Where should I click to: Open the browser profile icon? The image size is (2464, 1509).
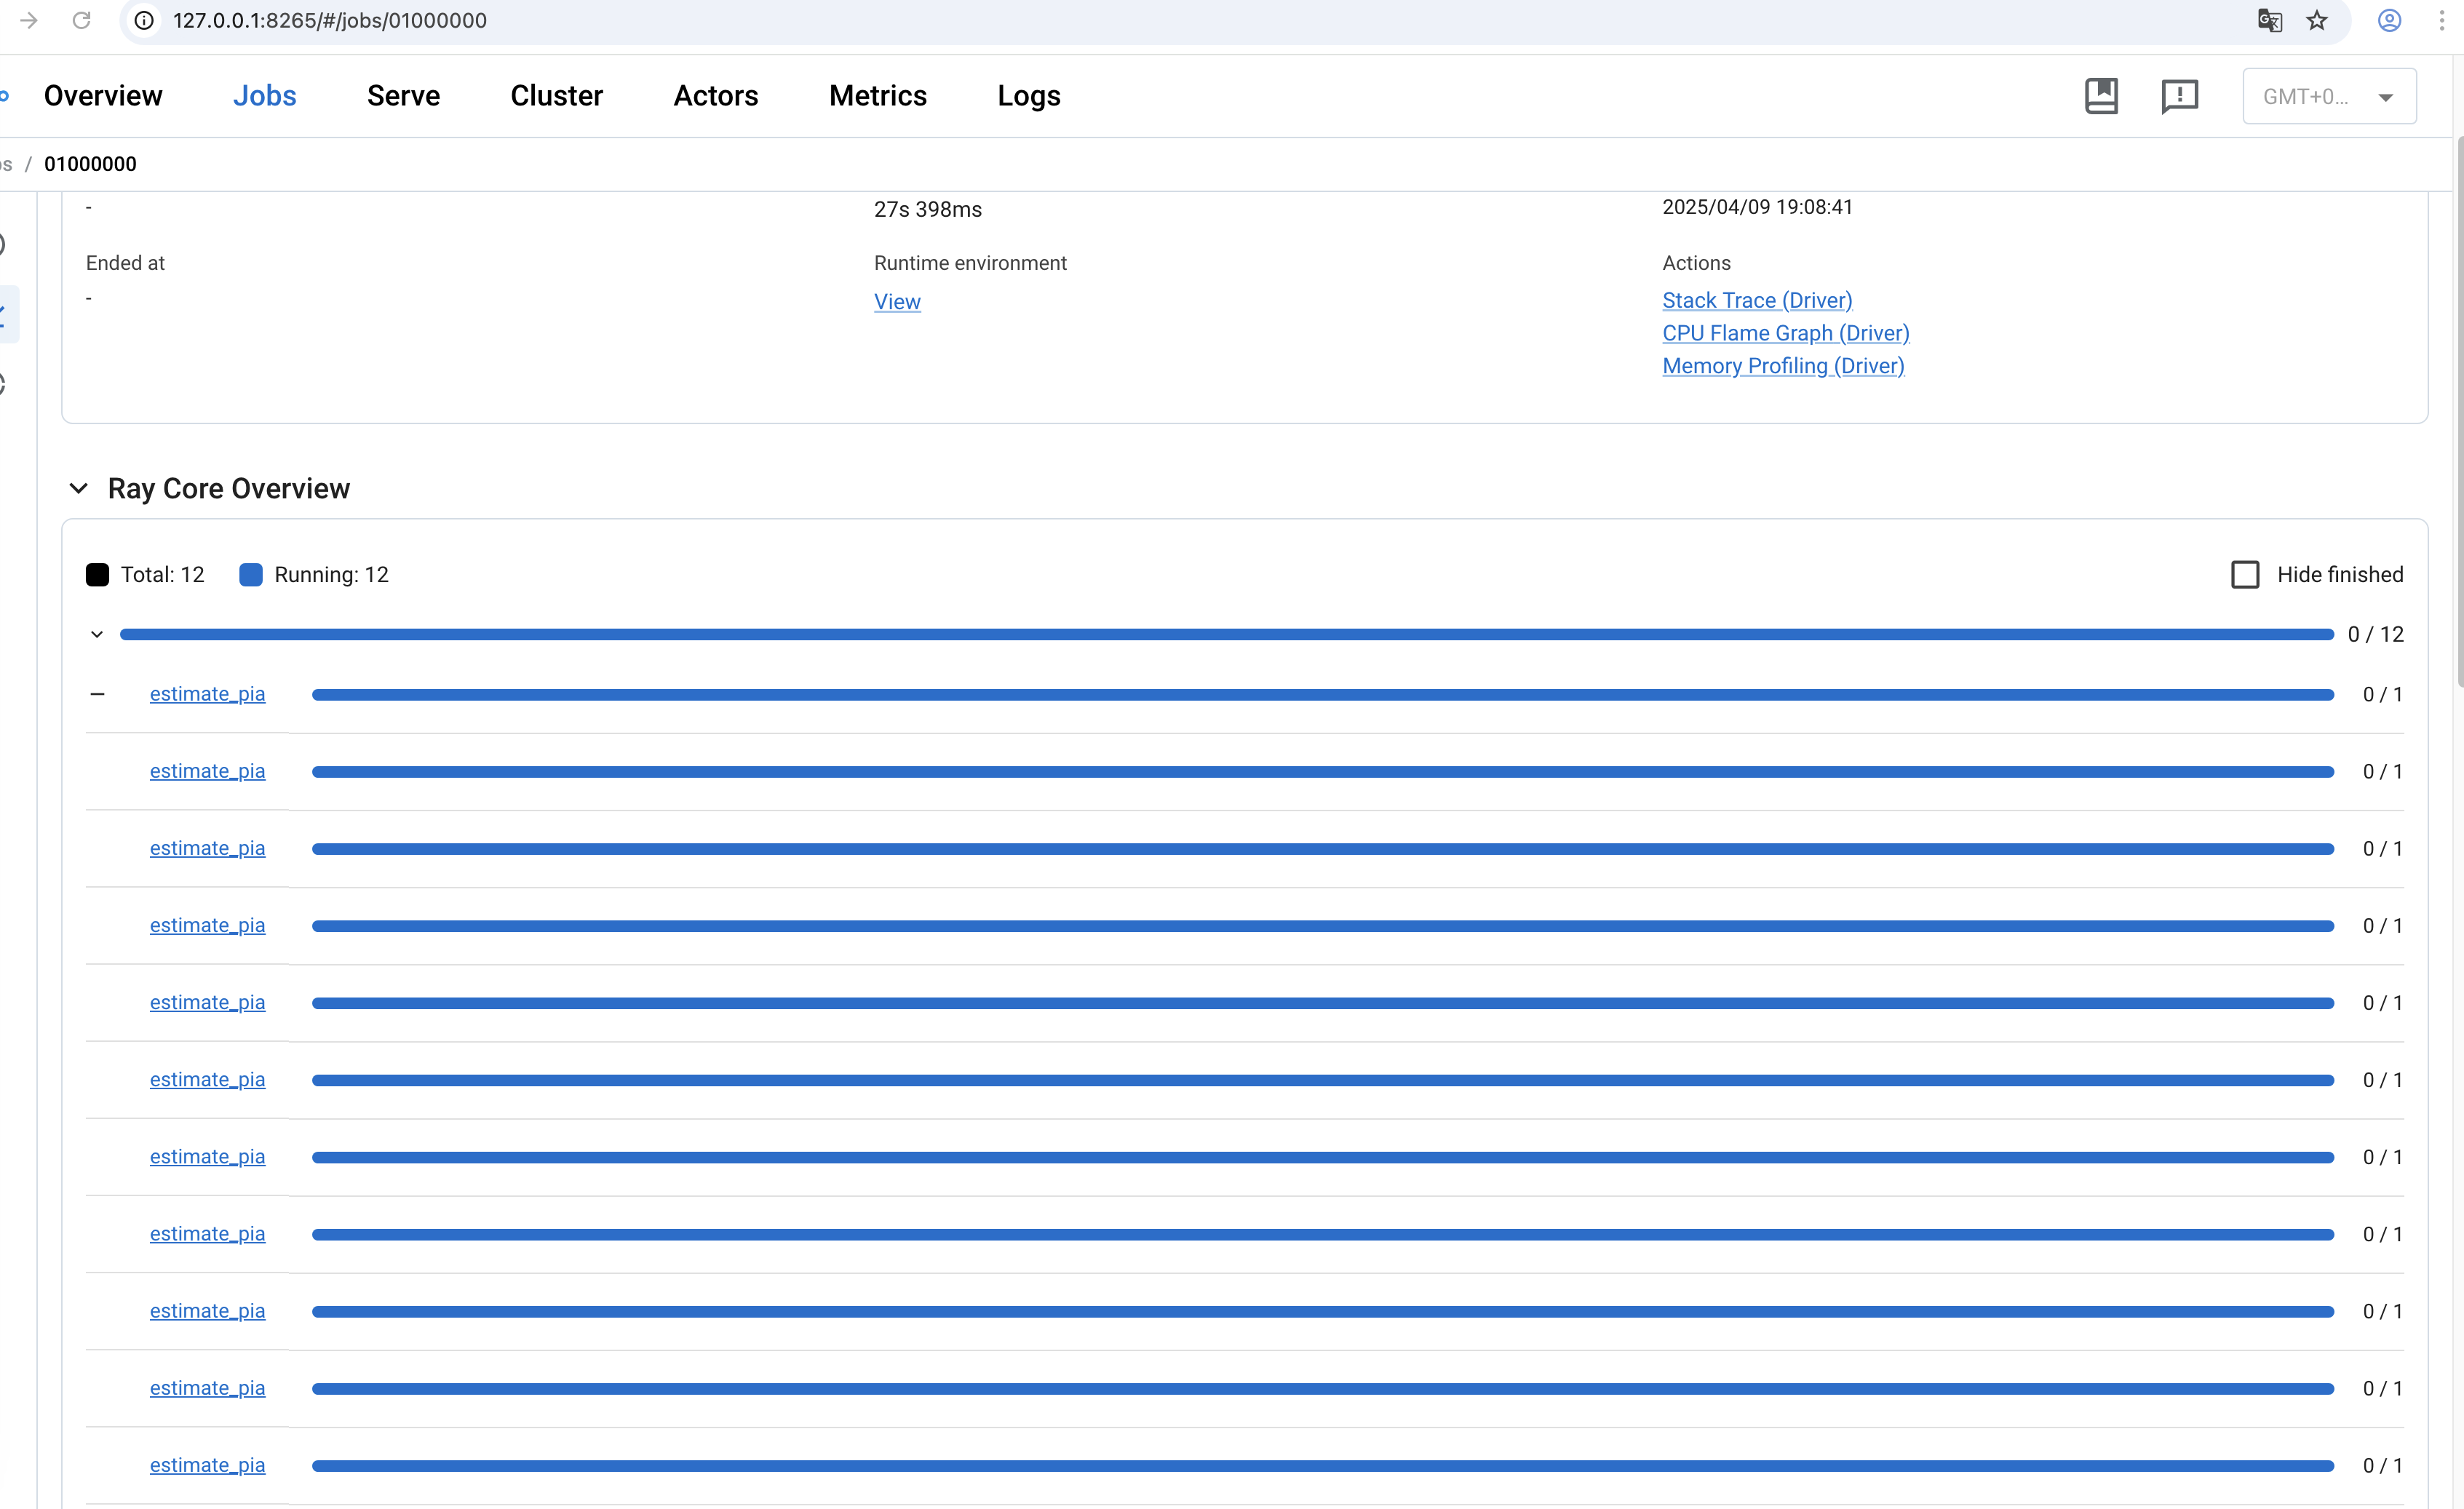coord(2389,20)
